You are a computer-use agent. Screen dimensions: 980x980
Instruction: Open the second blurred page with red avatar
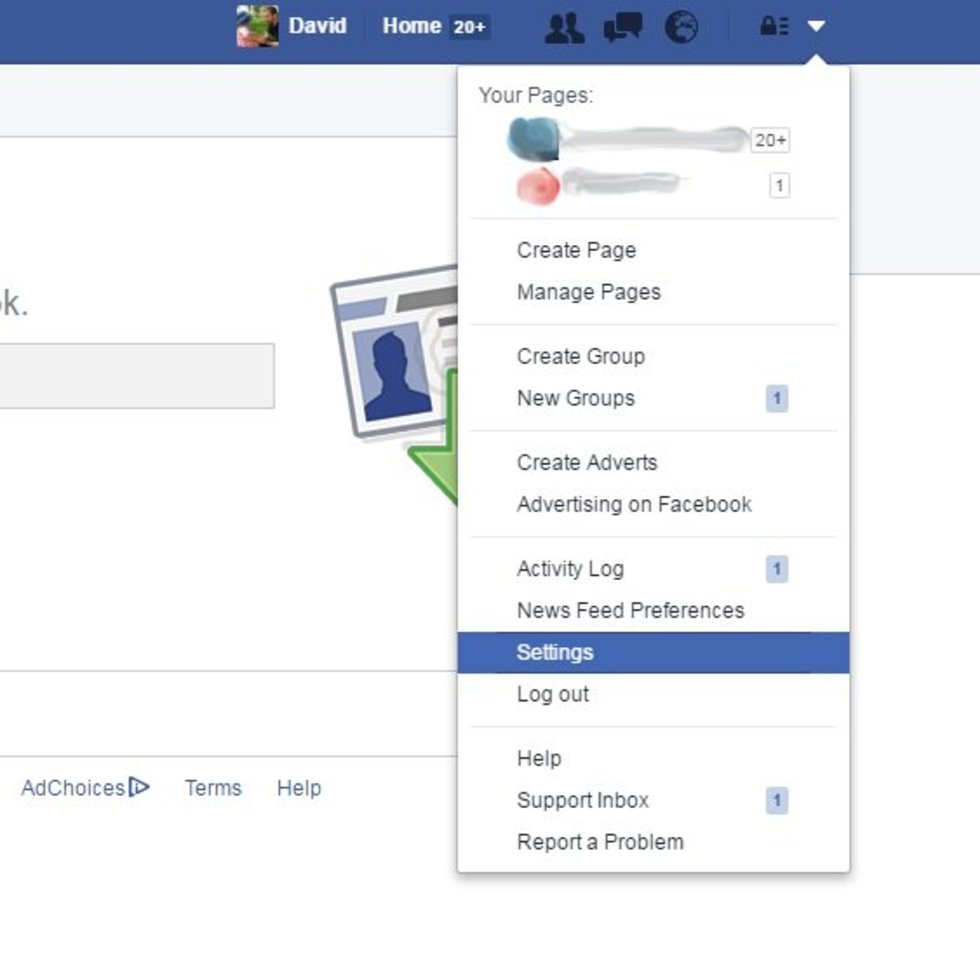(652, 186)
